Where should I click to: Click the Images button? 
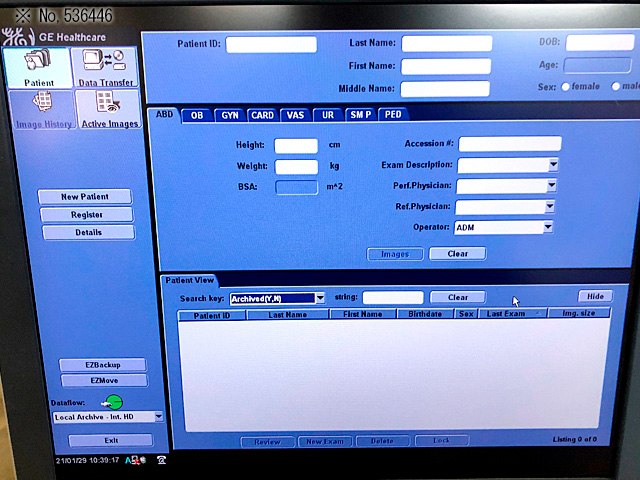coord(395,254)
